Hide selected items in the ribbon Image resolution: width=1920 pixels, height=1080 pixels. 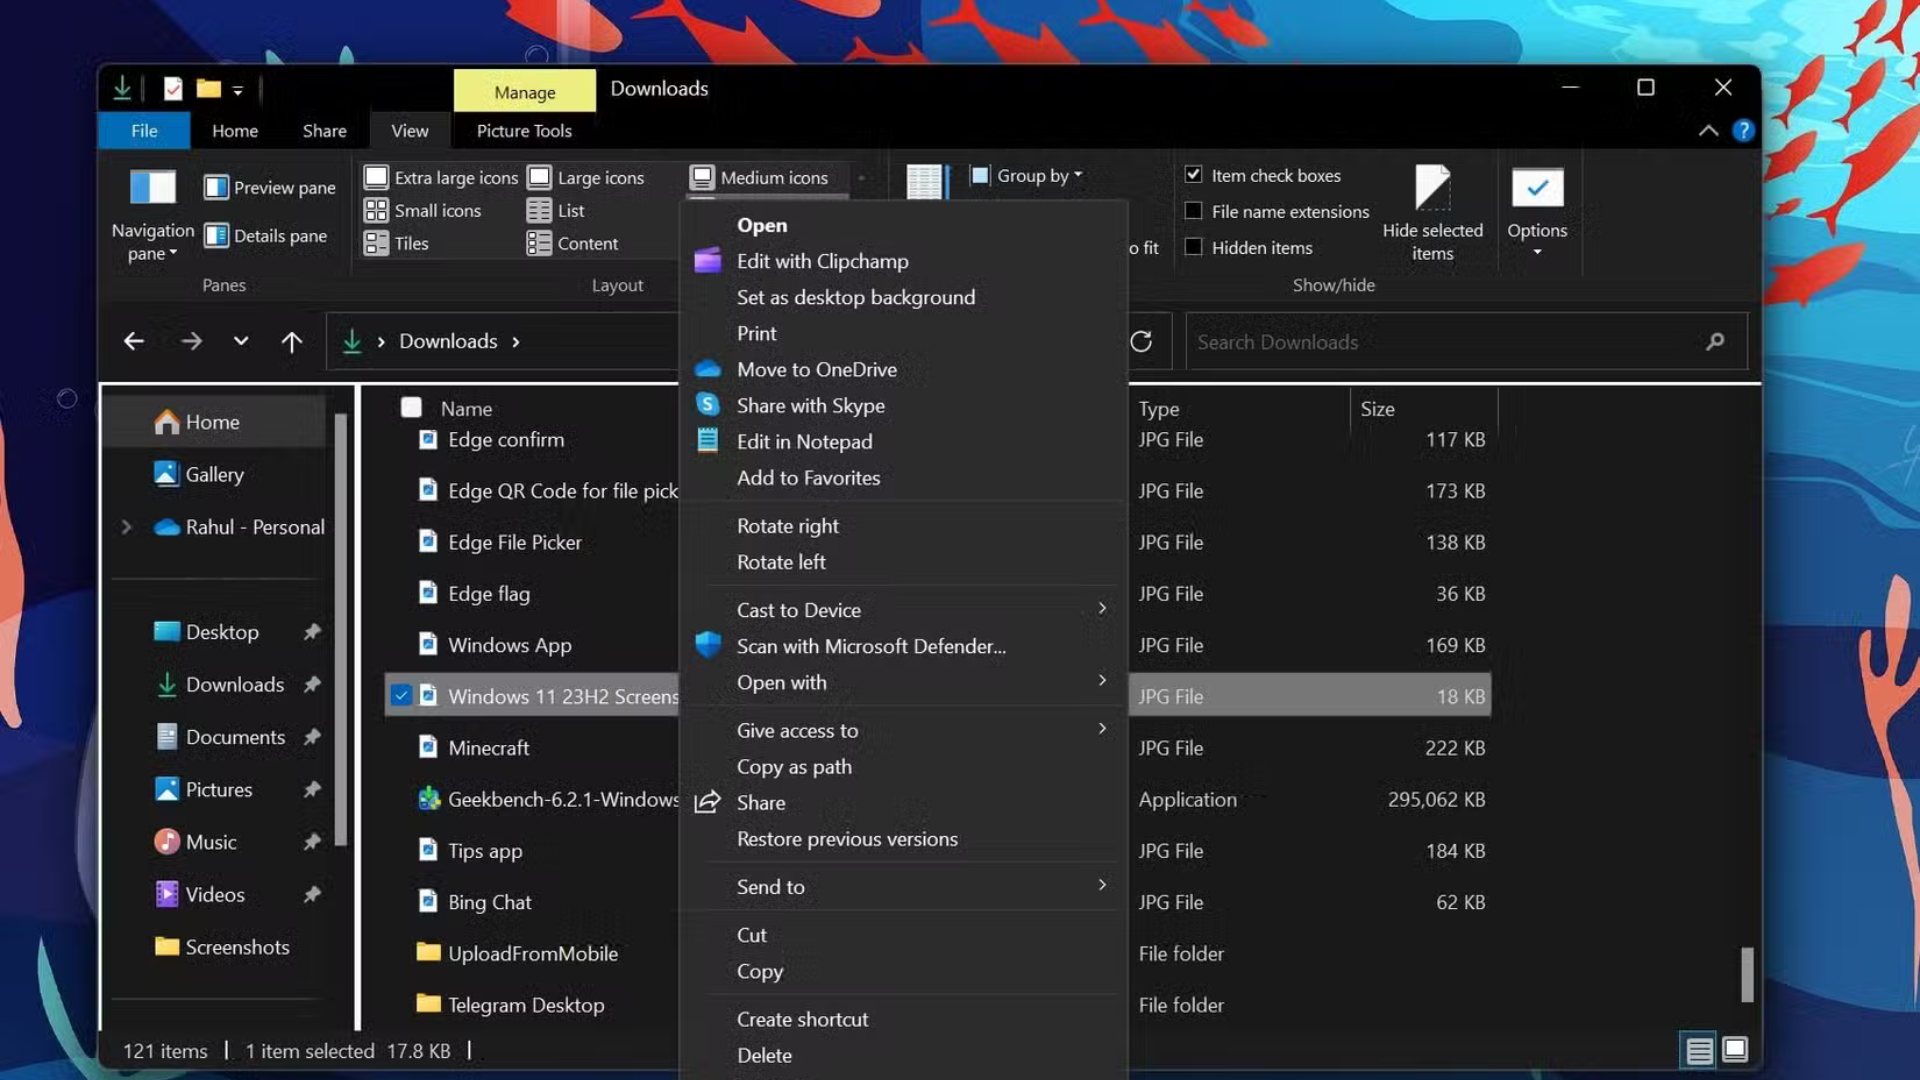[x=1432, y=210]
